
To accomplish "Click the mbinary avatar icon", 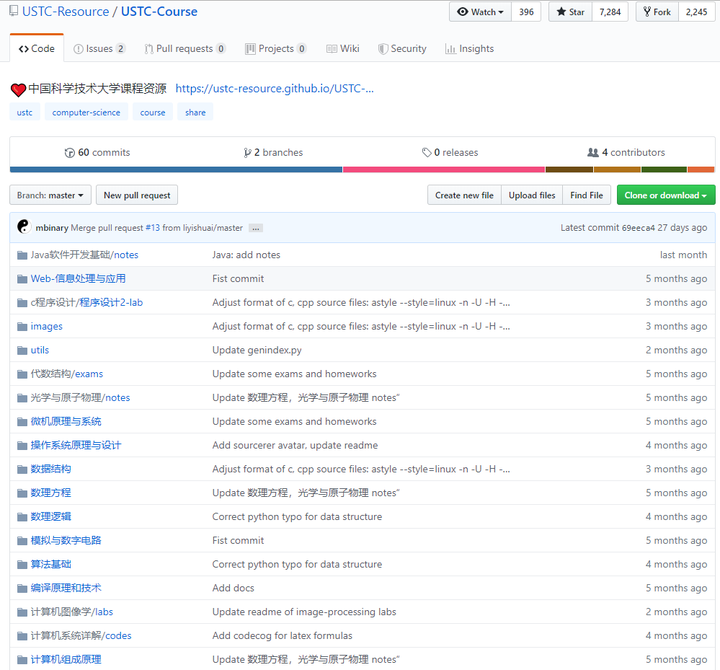I will click(x=23, y=226).
